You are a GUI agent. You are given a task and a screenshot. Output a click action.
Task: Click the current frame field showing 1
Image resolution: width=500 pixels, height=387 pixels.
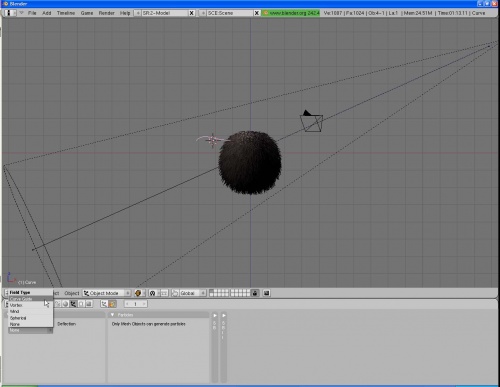coord(136,304)
